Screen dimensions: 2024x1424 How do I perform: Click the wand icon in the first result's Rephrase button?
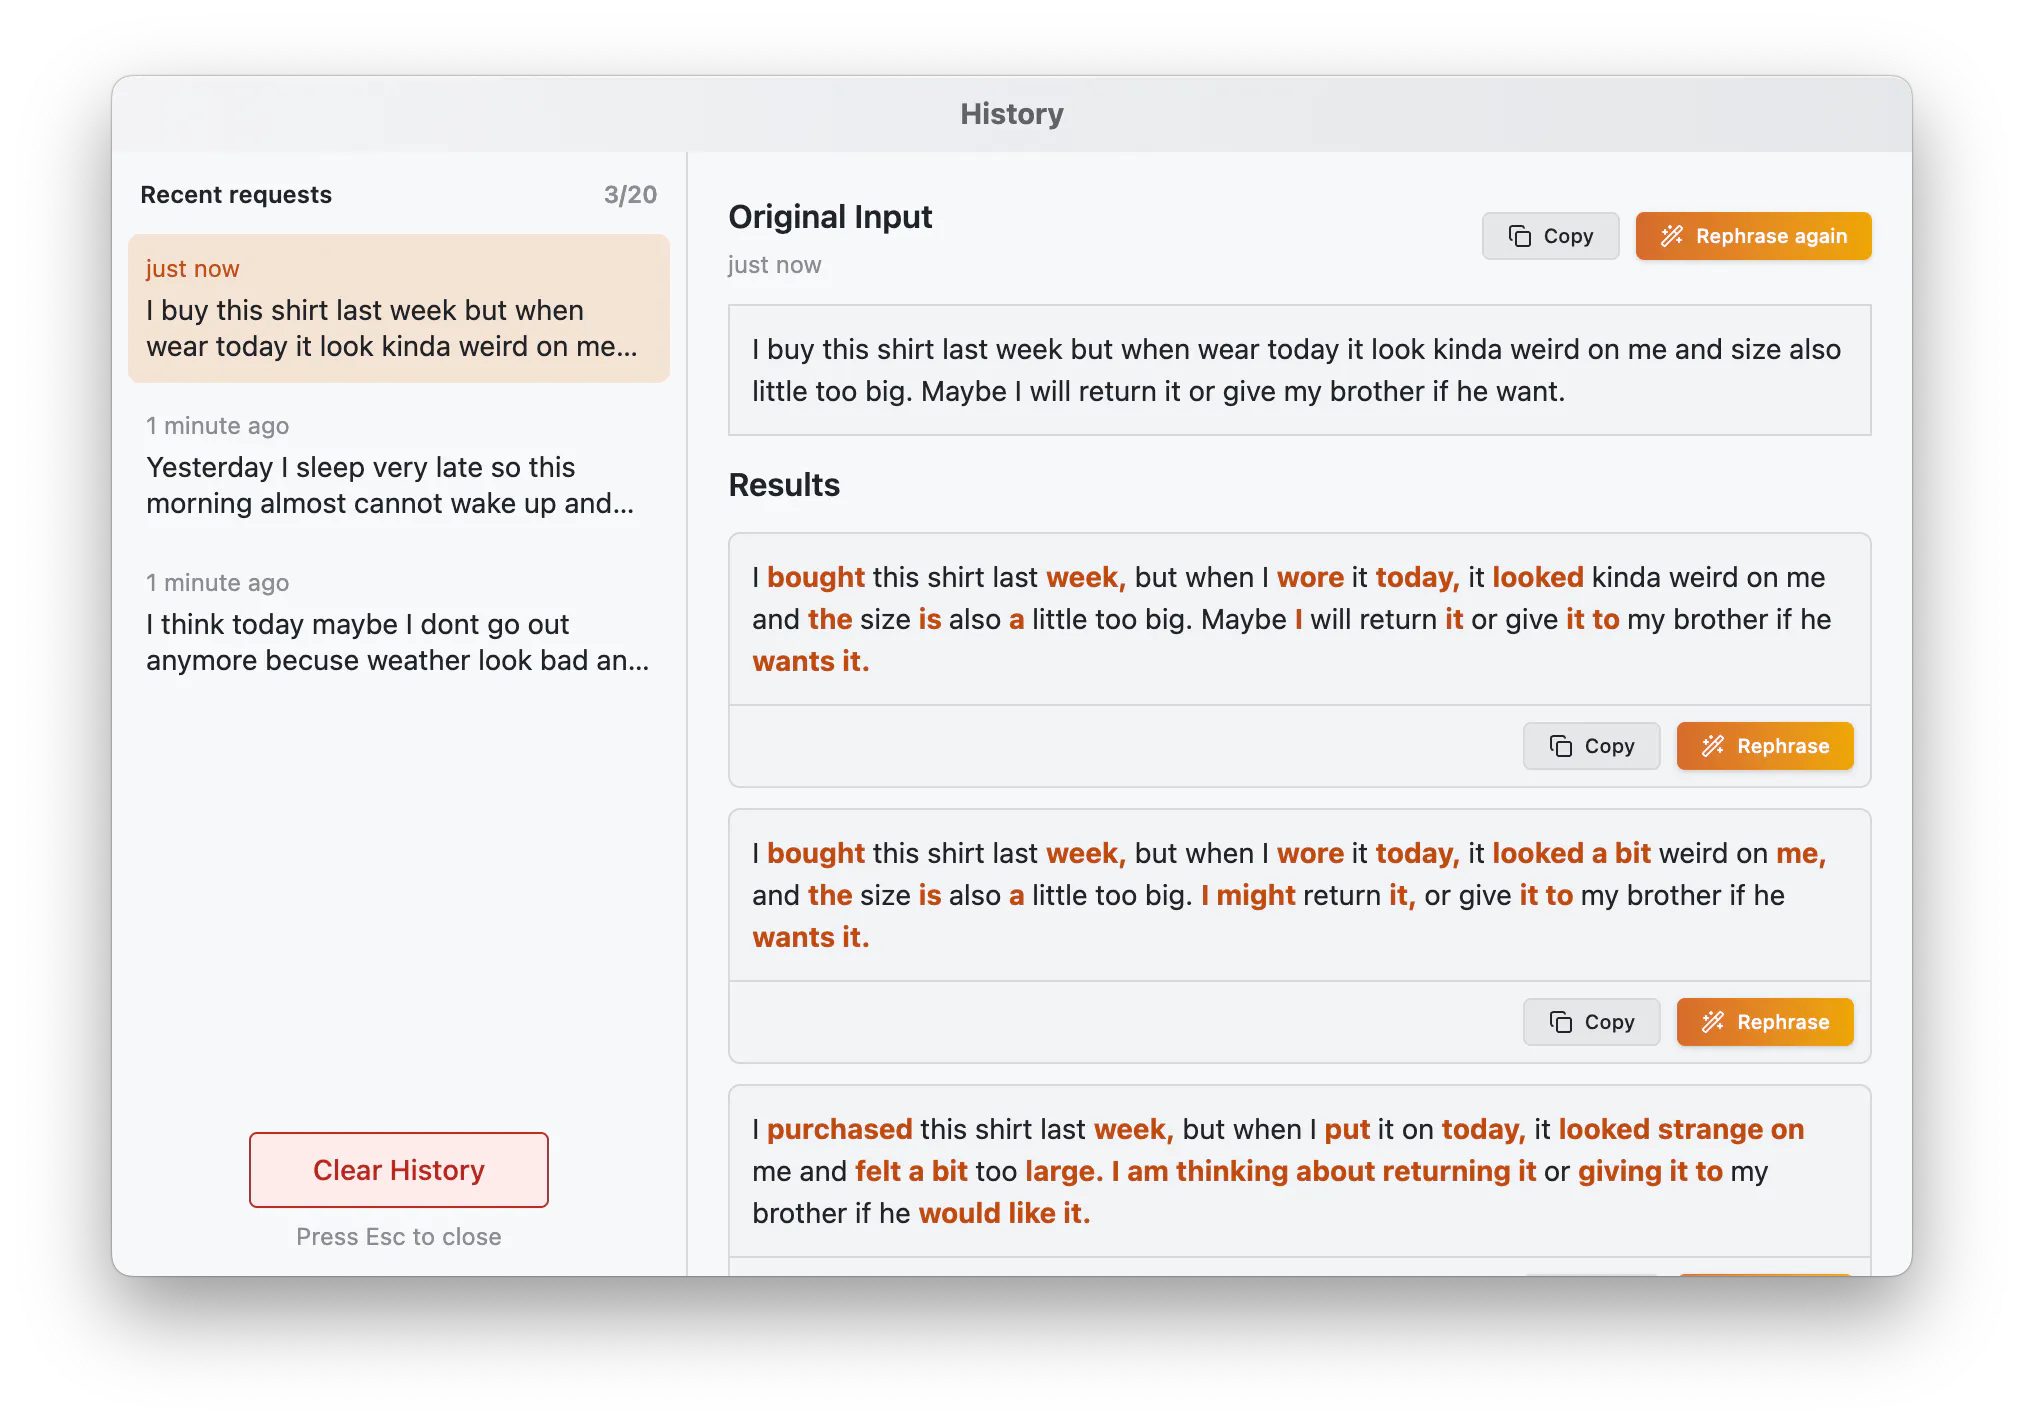tap(1713, 746)
